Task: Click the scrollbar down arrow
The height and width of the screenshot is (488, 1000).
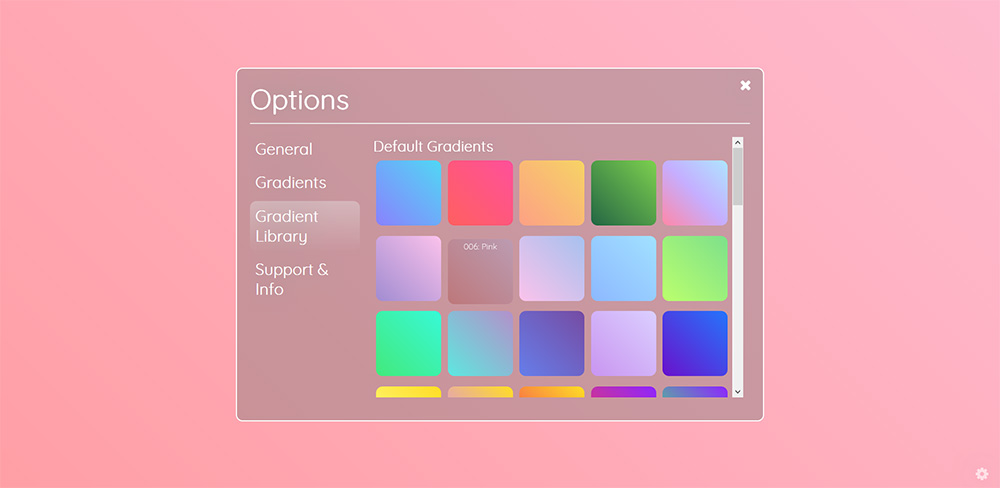Action: point(737,391)
